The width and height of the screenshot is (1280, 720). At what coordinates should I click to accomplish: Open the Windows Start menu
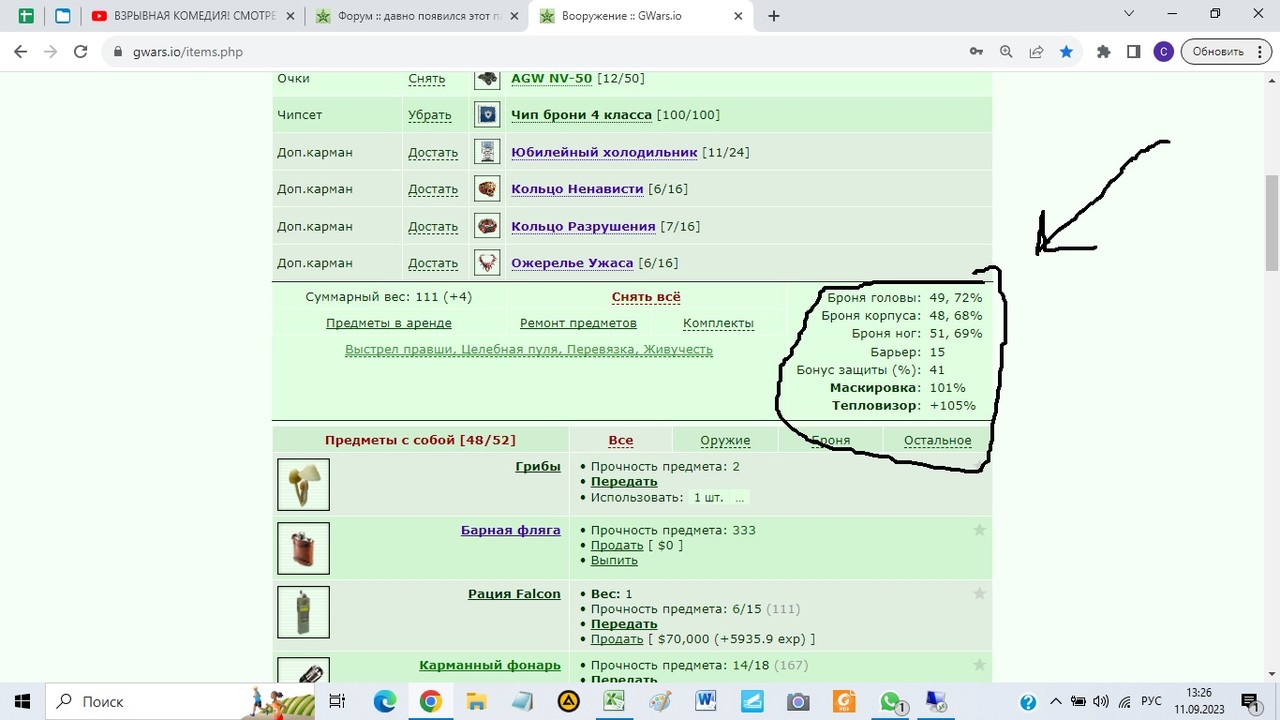point(22,701)
